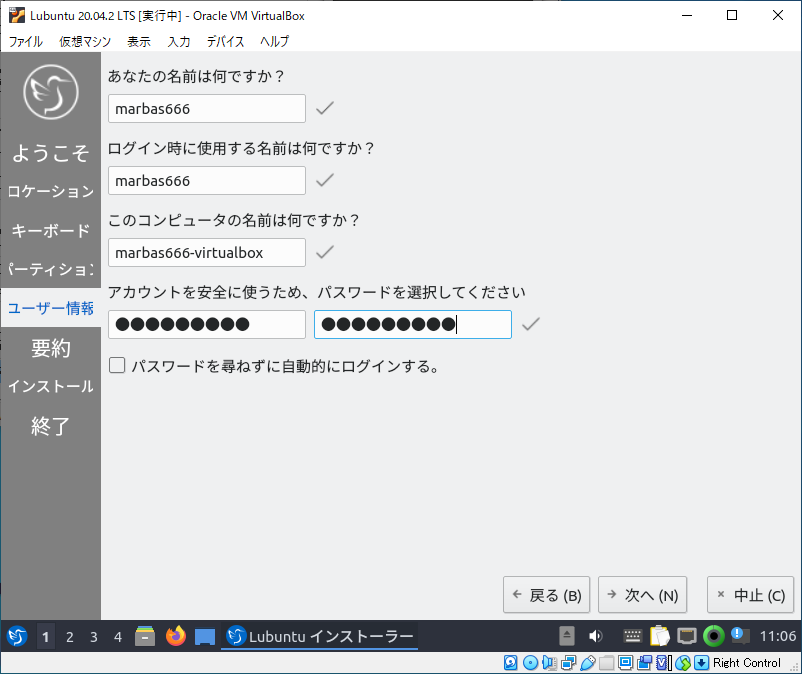This screenshot has height=674, width=802.
Task: Click the VirtualBox display status icon
Action: [626, 663]
